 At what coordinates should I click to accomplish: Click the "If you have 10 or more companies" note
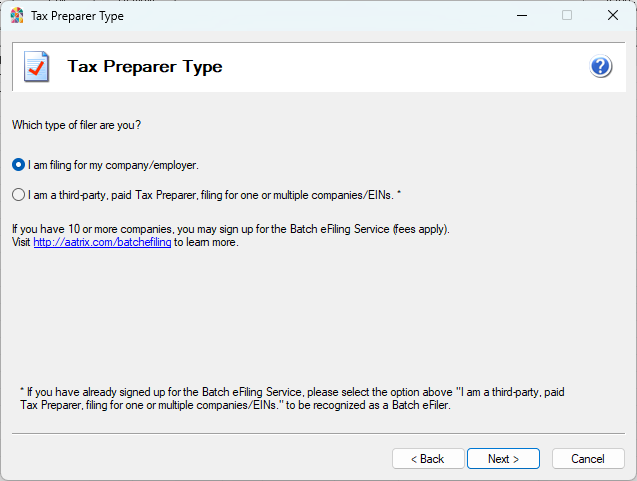230,229
